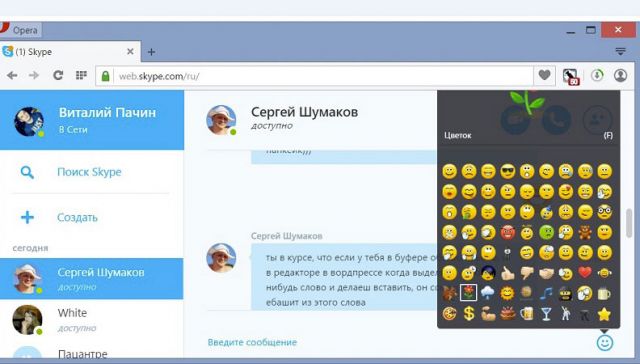Insert the angel halo emoticon
Image resolution: width=640 pixels, height=364 pixels.
pyautogui.click(x=527, y=232)
